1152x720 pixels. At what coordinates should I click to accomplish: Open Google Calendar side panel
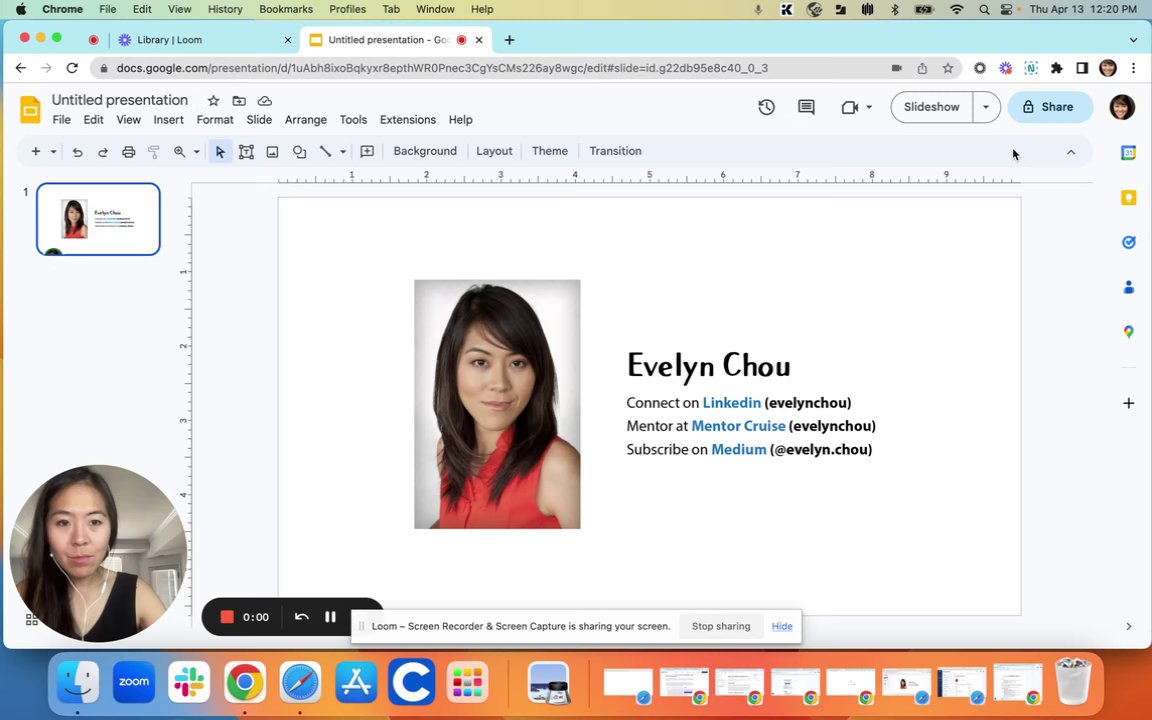tap(1128, 153)
